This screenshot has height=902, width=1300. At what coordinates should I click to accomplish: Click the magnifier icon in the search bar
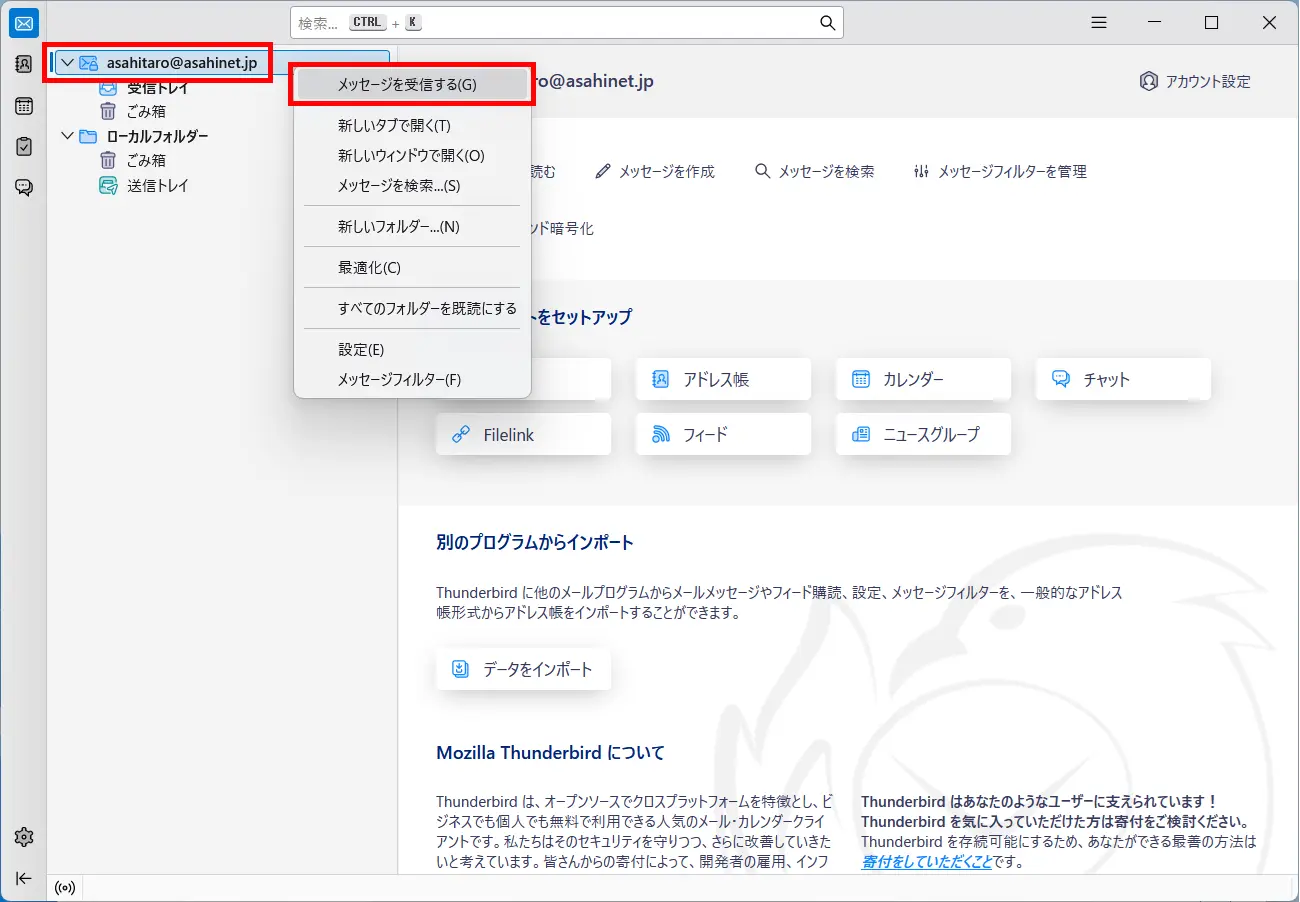[826, 21]
